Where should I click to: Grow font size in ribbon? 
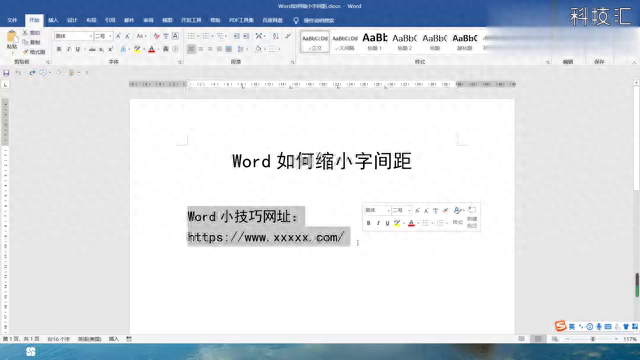118,36
